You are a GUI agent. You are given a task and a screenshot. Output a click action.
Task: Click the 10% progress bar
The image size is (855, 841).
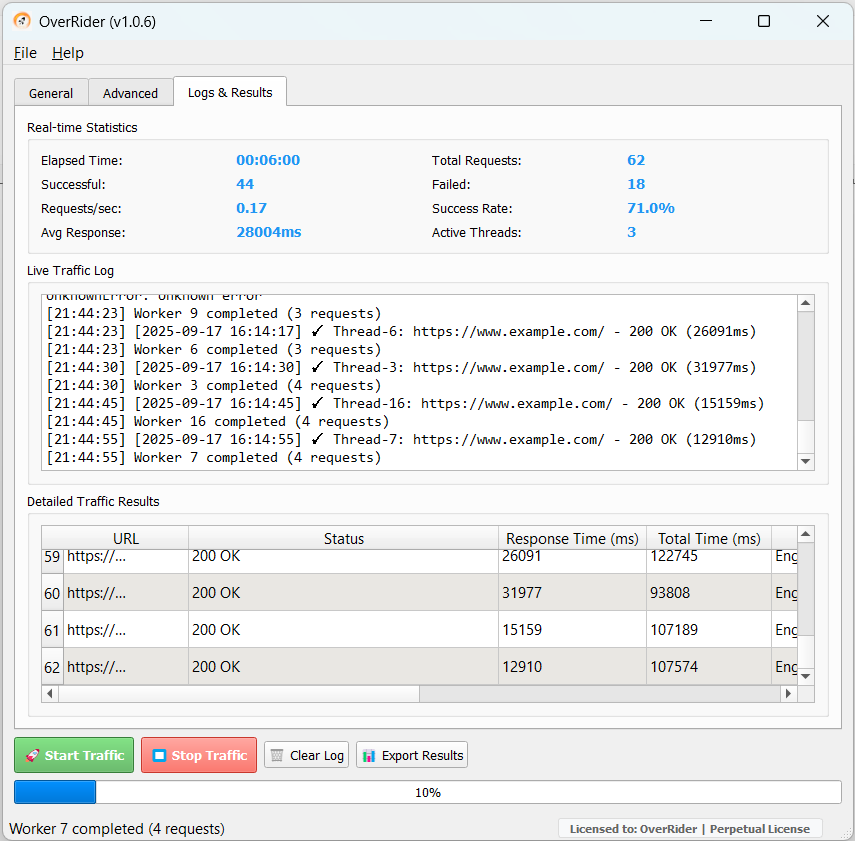(427, 792)
